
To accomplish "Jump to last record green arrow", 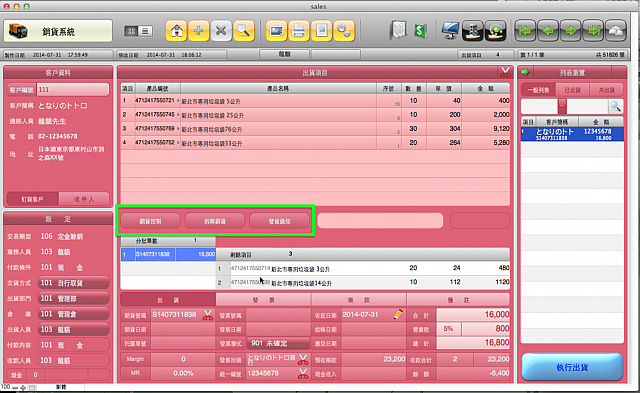I will coord(593,31).
